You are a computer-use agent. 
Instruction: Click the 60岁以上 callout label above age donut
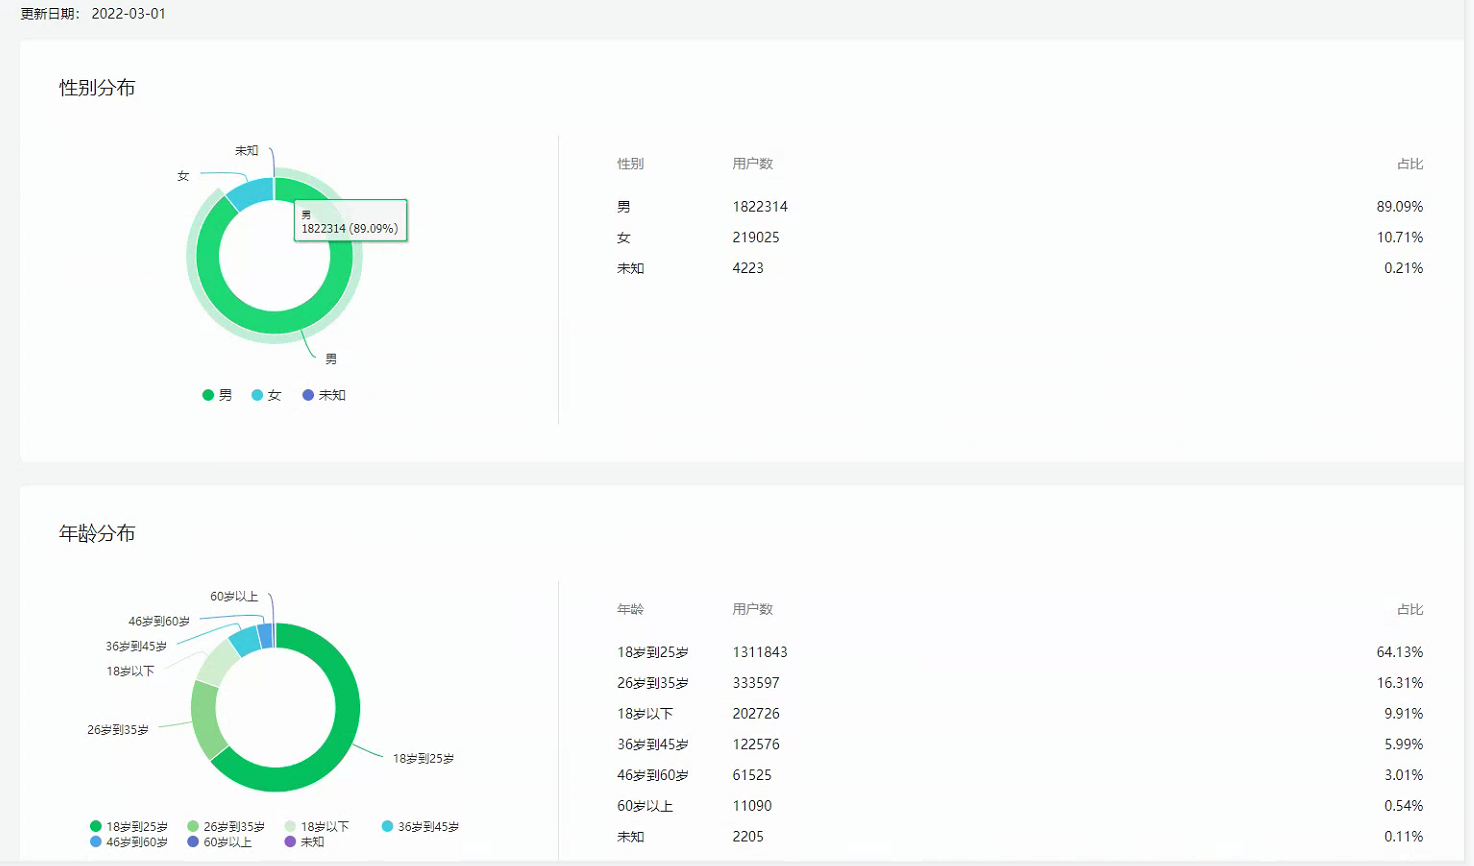tap(234, 597)
